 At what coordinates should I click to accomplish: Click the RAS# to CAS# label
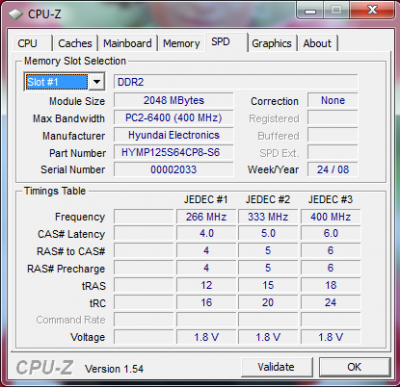click(x=71, y=251)
